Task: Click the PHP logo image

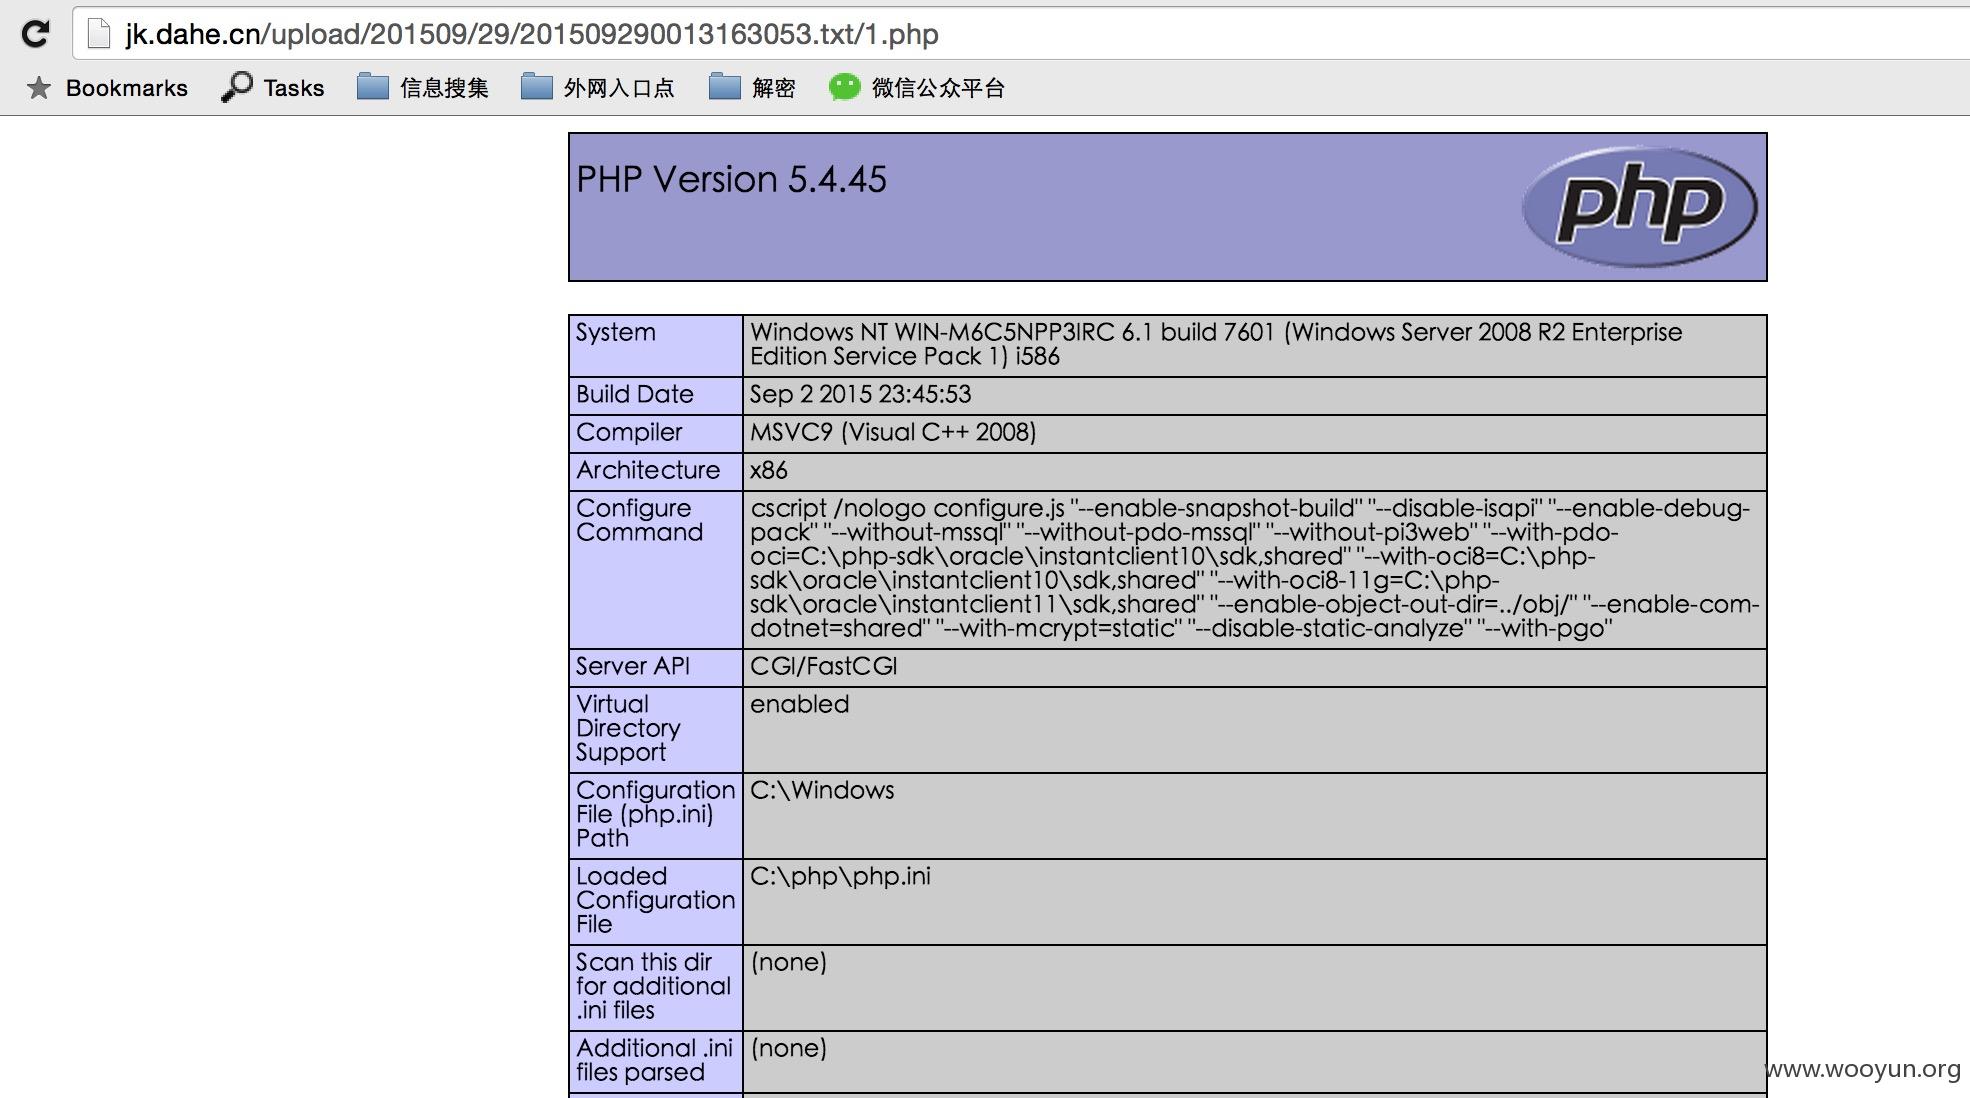Action: (1639, 207)
